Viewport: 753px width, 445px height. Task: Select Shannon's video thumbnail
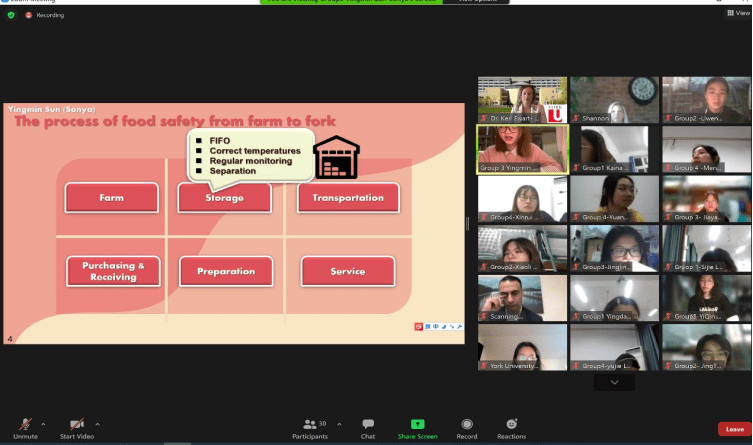[614, 100]
